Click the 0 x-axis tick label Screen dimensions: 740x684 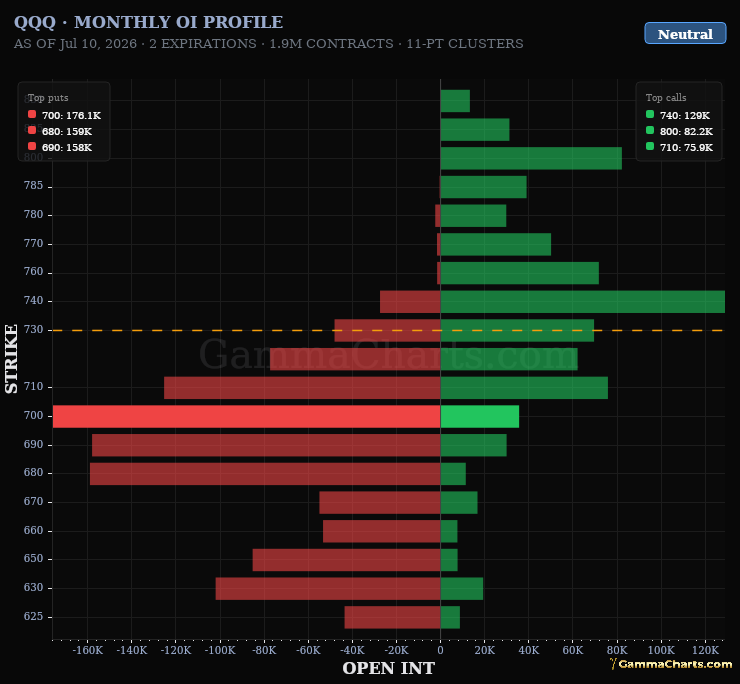440,650
